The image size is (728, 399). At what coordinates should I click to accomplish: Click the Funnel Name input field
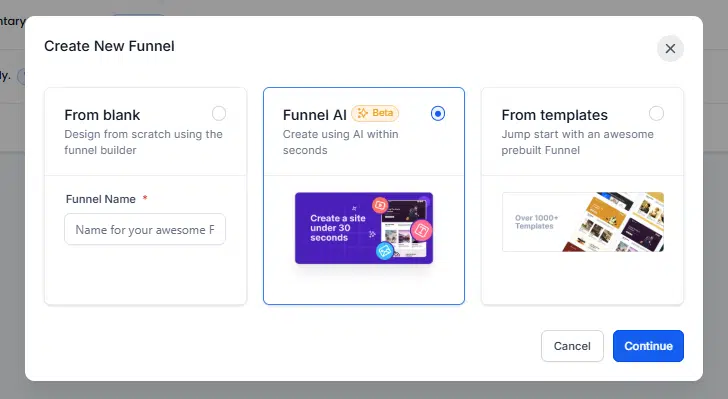(145, 229)
